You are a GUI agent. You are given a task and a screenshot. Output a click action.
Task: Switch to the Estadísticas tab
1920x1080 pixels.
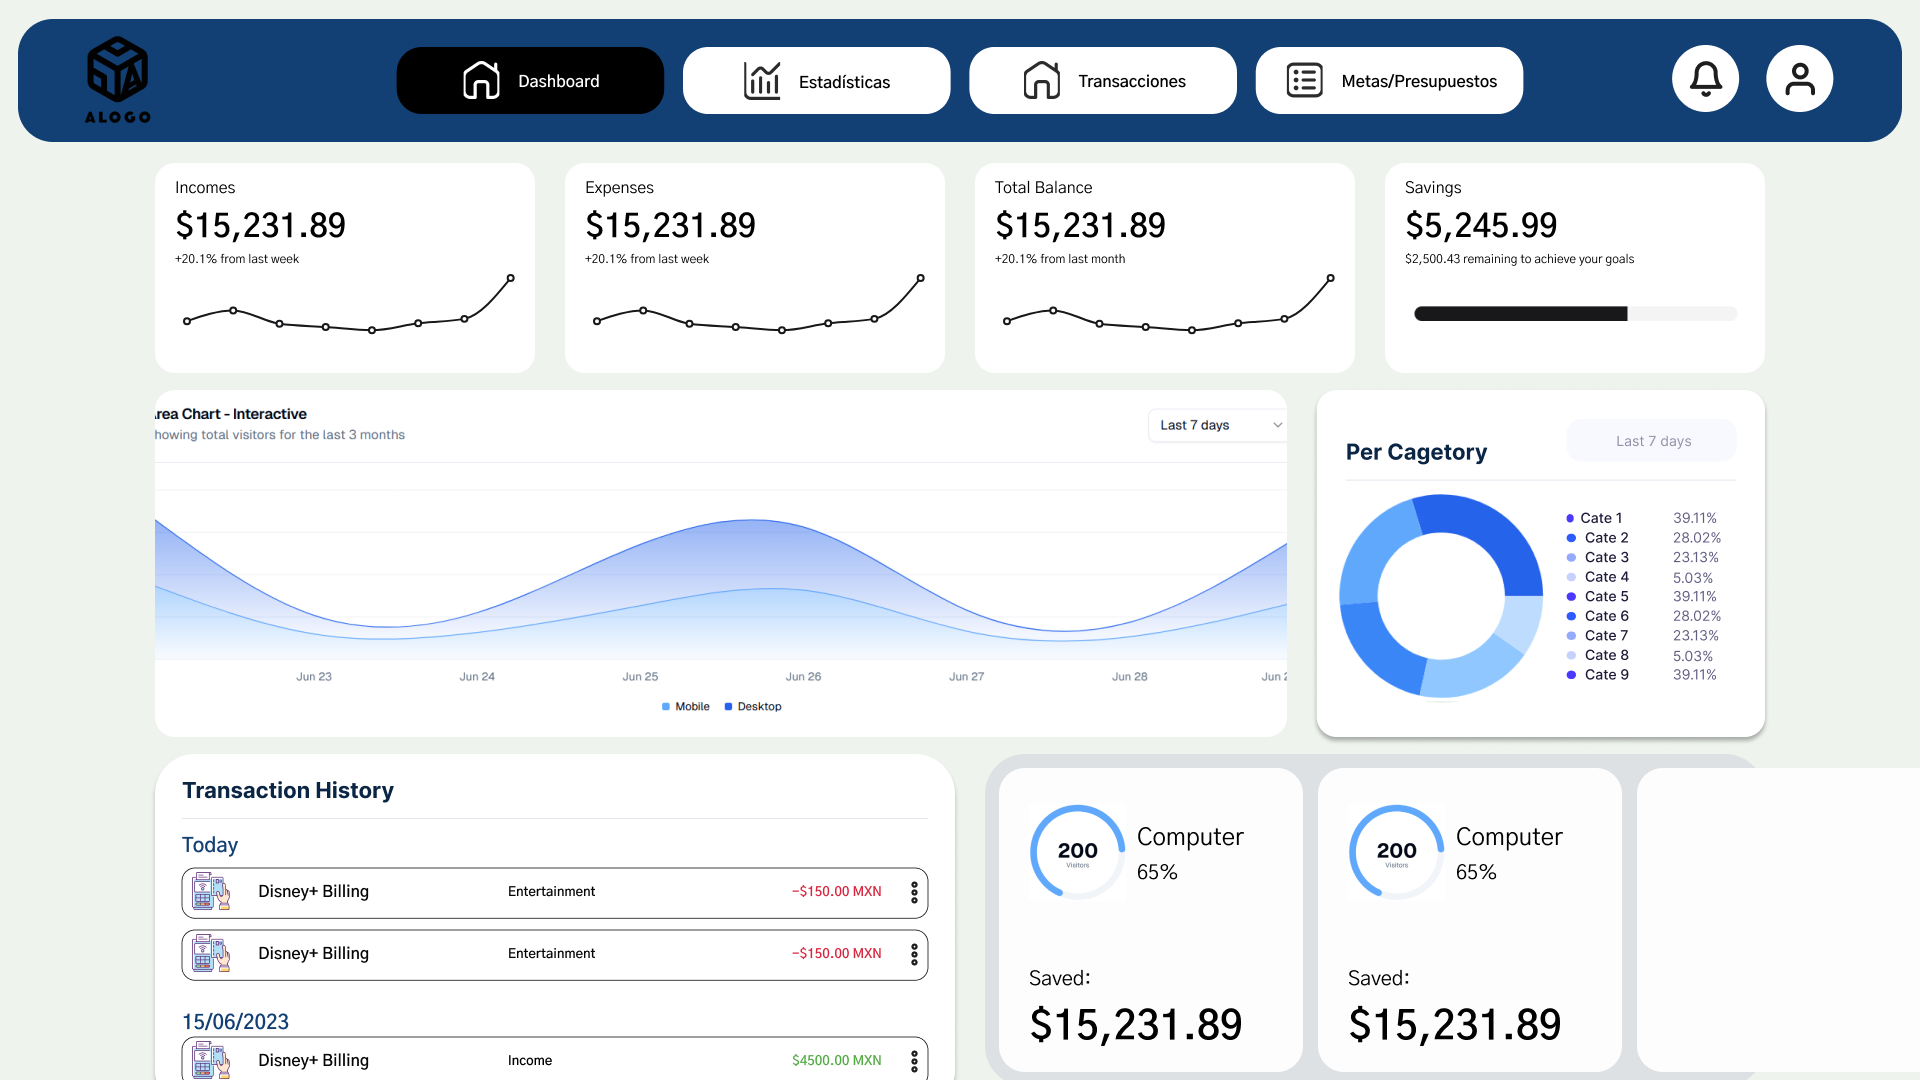pos(816,80)
